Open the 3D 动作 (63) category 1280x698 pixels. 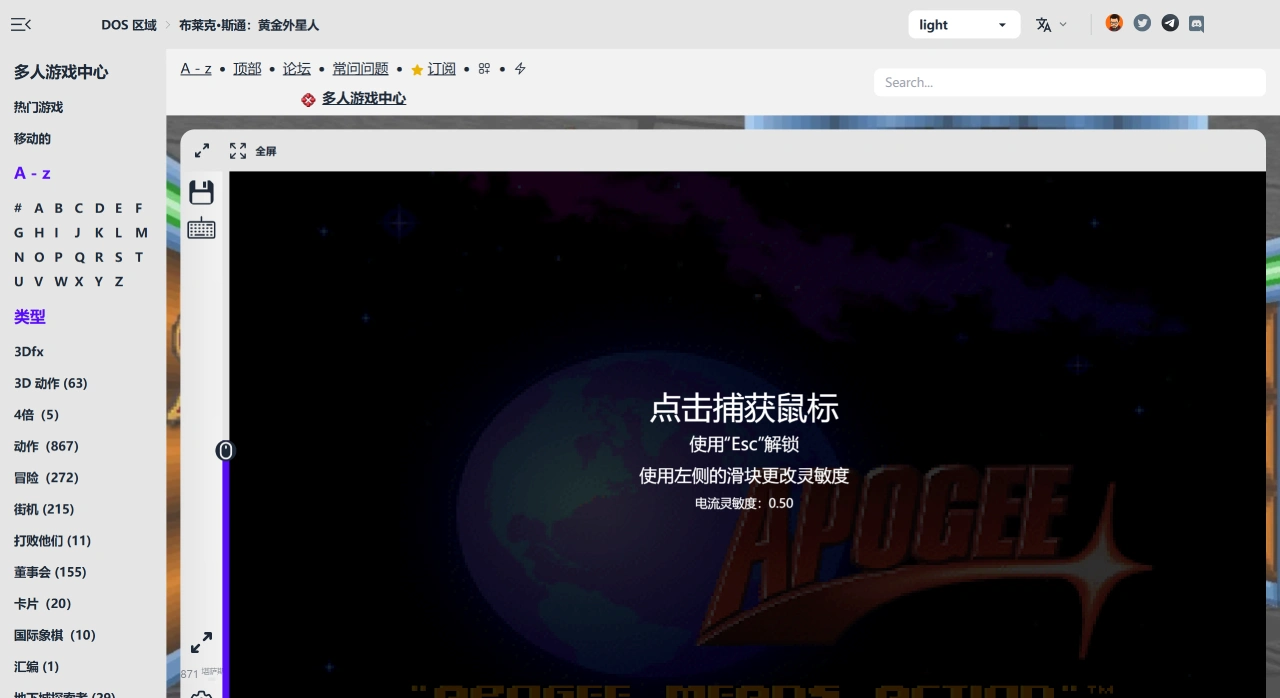click(51, 383)
